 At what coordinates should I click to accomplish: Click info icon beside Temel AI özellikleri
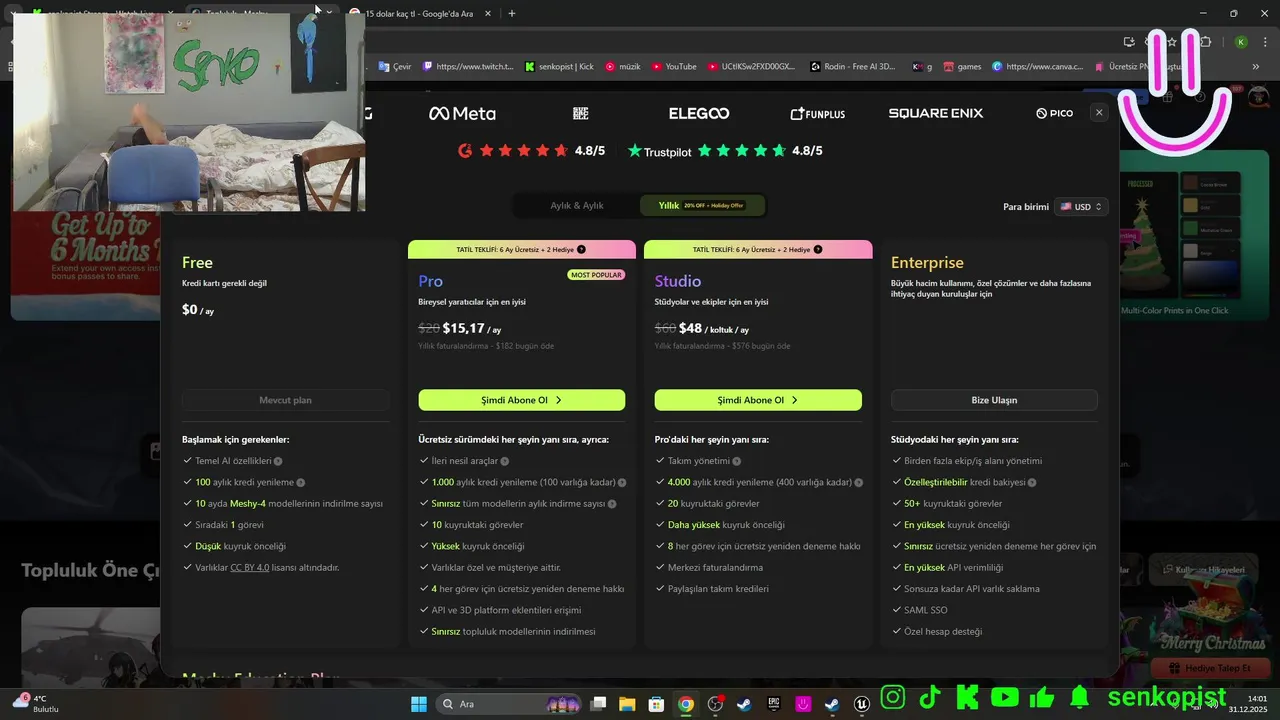coord(278,461)
